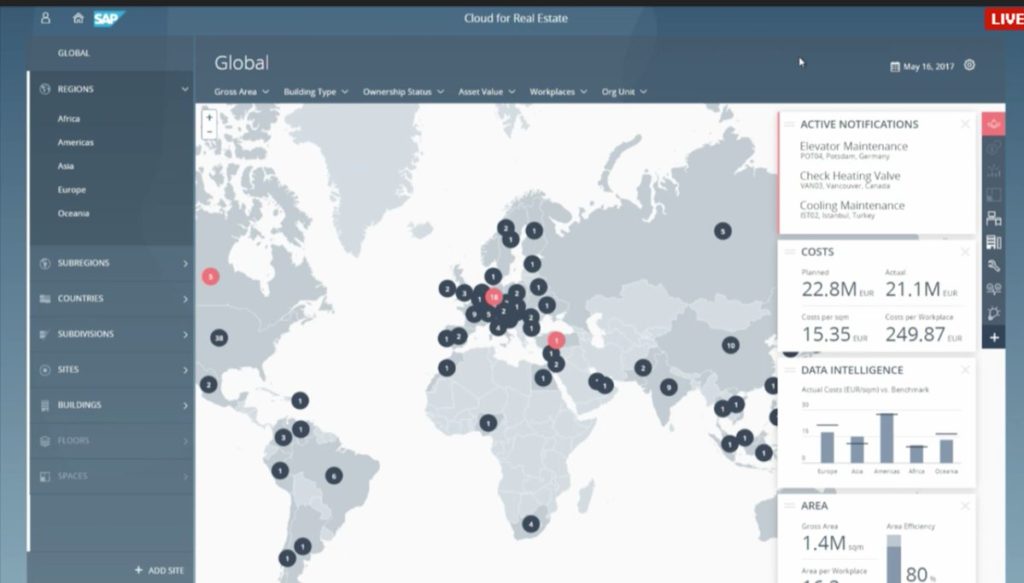Click the marker labeled 10 in China
Screen dimensions: 1024x583
731,345
